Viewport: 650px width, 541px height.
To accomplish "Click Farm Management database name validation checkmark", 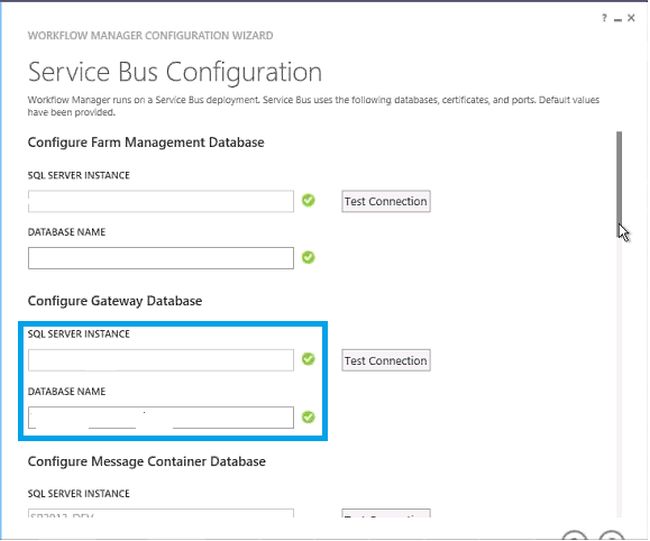I will [x=309, y=258].
